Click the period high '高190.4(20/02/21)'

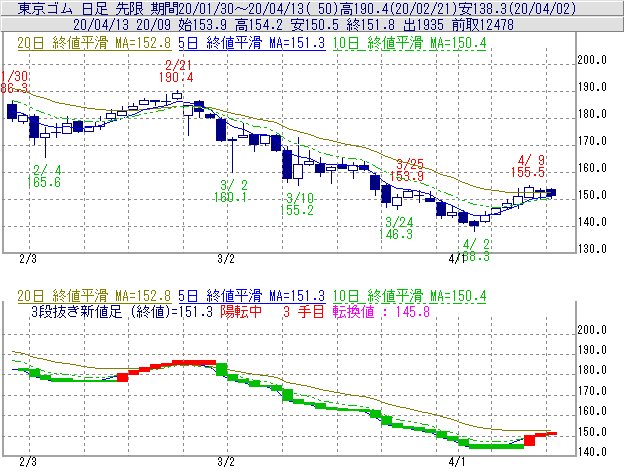tap(398, 8)
